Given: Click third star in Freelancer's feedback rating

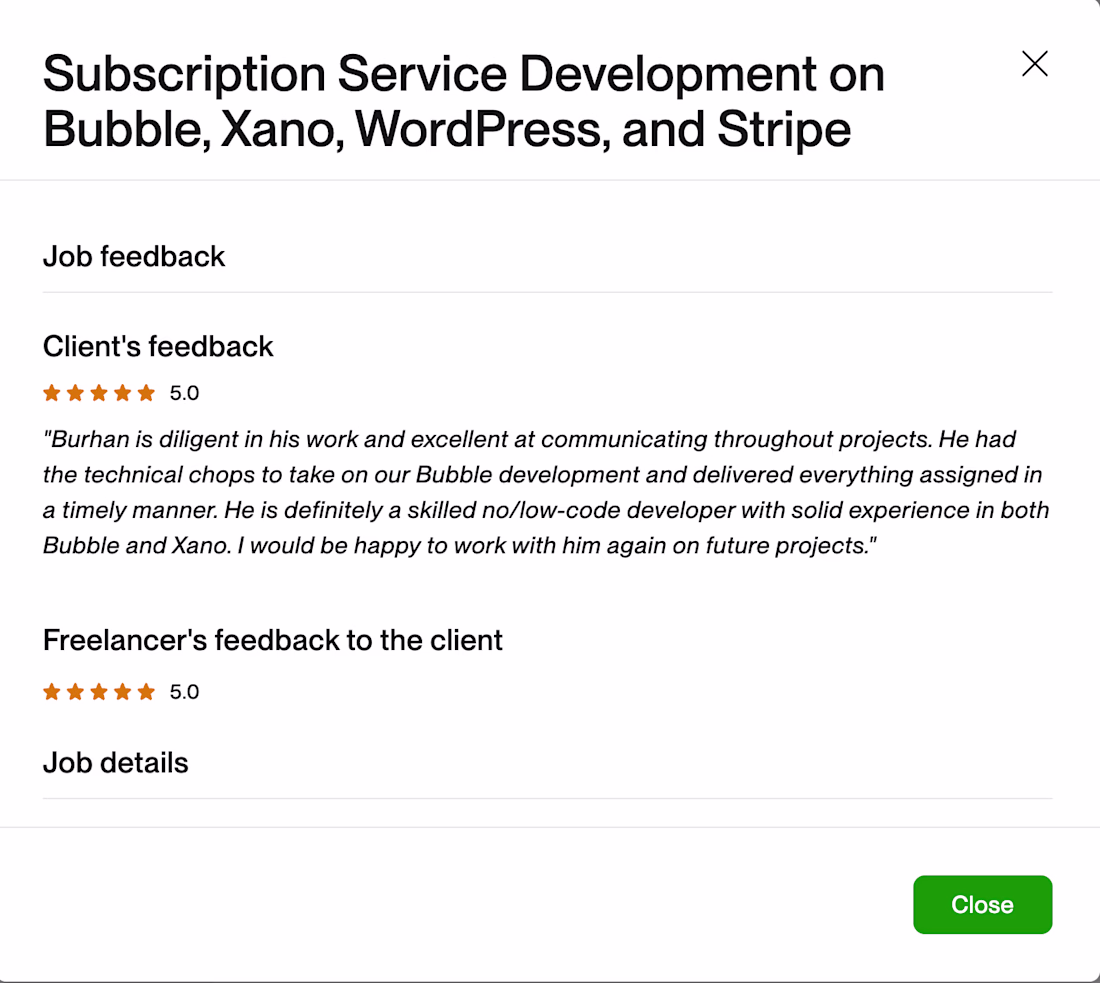Looking at the screenshot, I should click(x=99, y=692).
